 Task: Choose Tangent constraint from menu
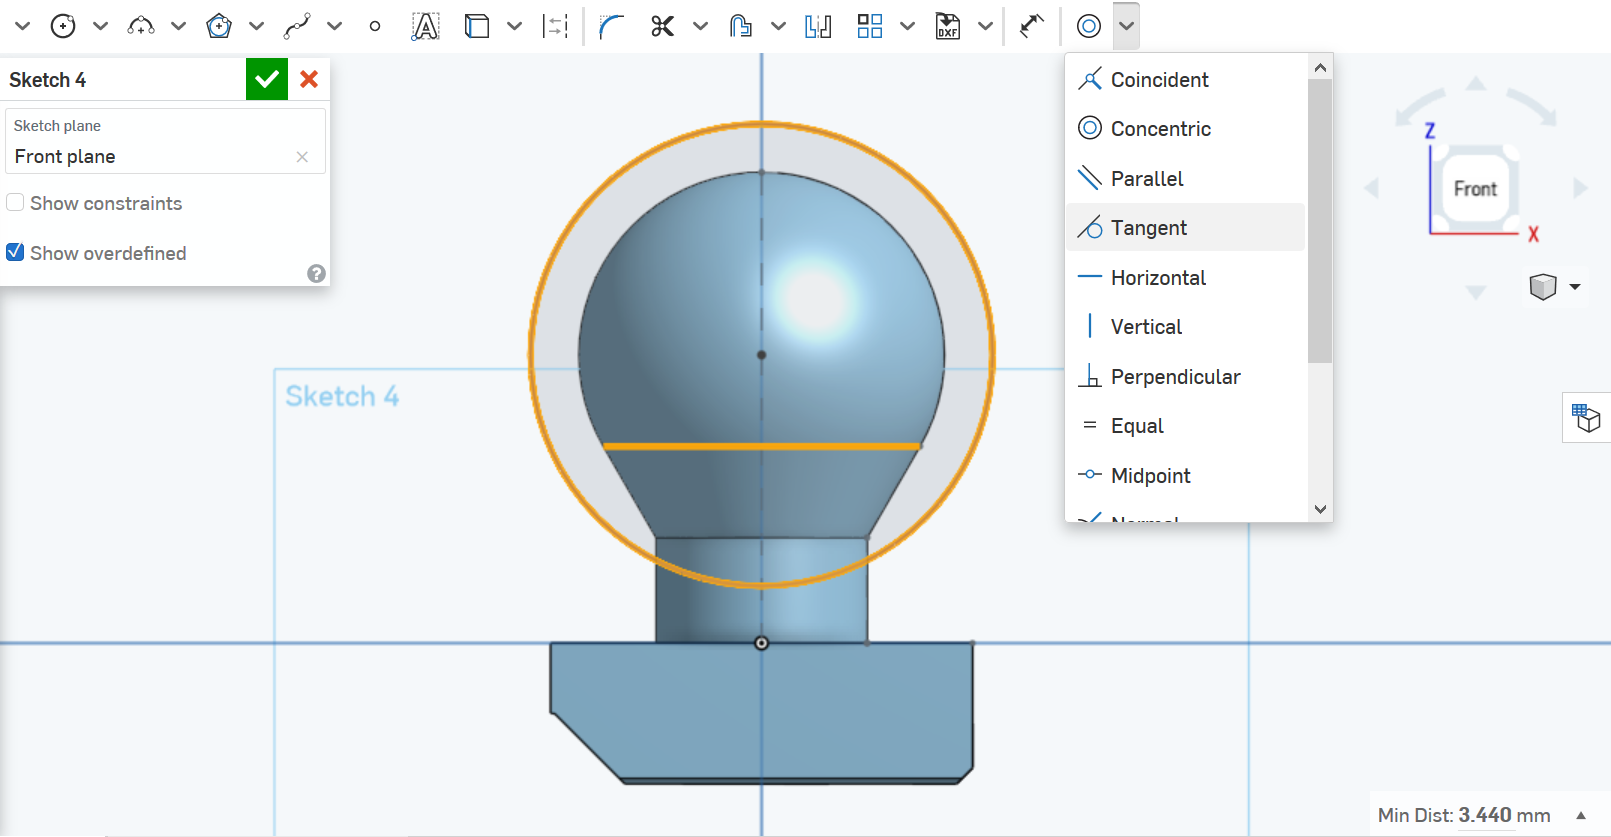[x=1186, y=227]
